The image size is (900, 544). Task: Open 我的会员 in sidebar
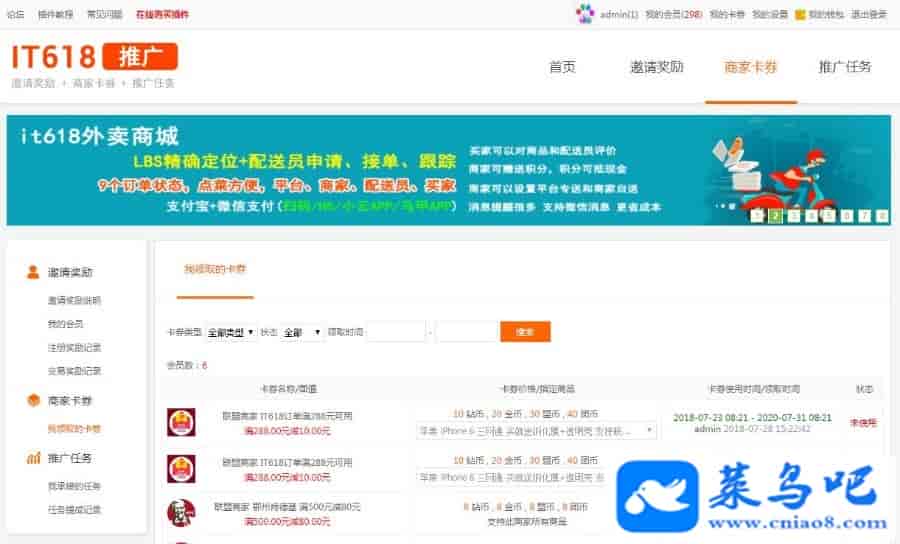click(x=65, y=324)
